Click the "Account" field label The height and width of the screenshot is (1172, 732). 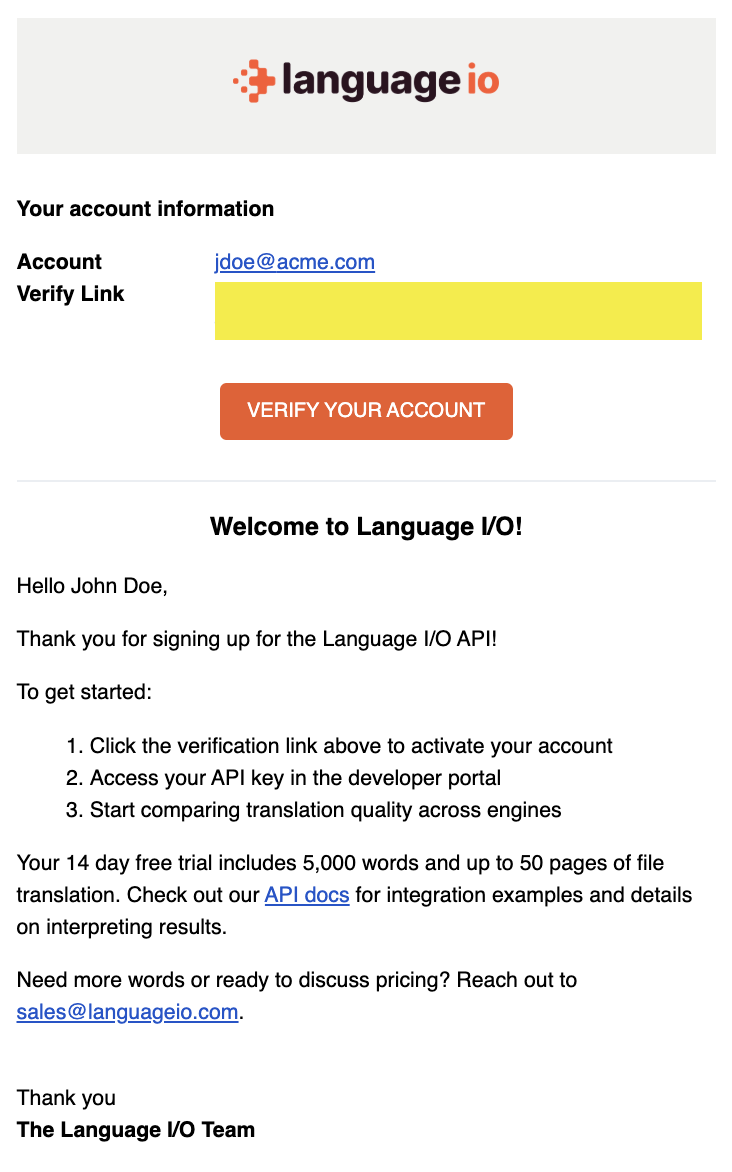coord(59,262)
